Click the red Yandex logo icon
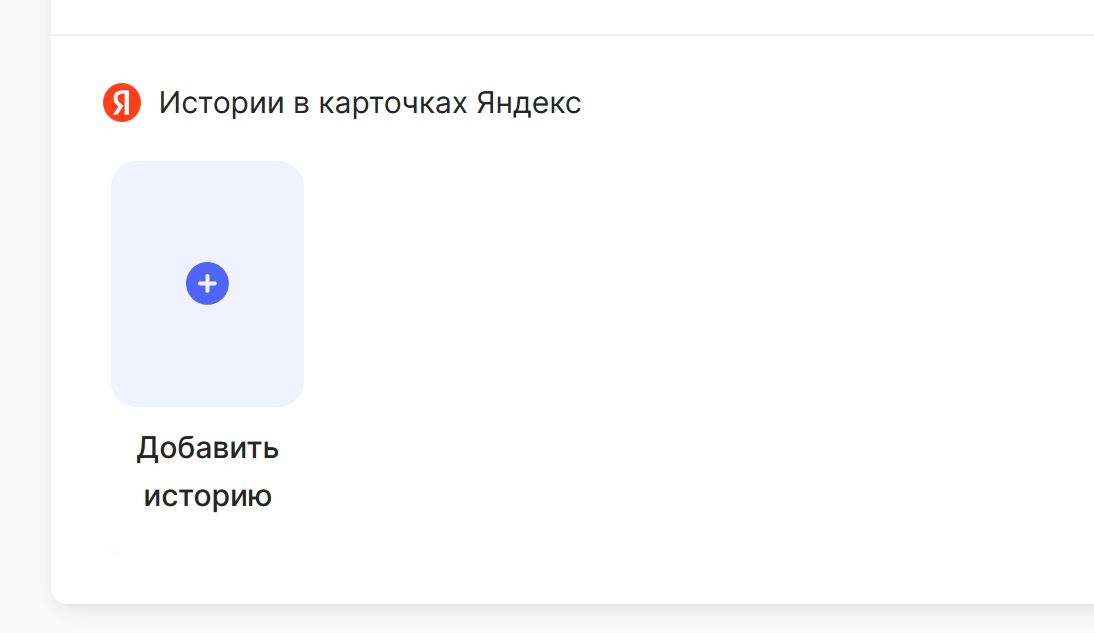Viewport: 1094px width, 633px height. (x=122, y=103)
